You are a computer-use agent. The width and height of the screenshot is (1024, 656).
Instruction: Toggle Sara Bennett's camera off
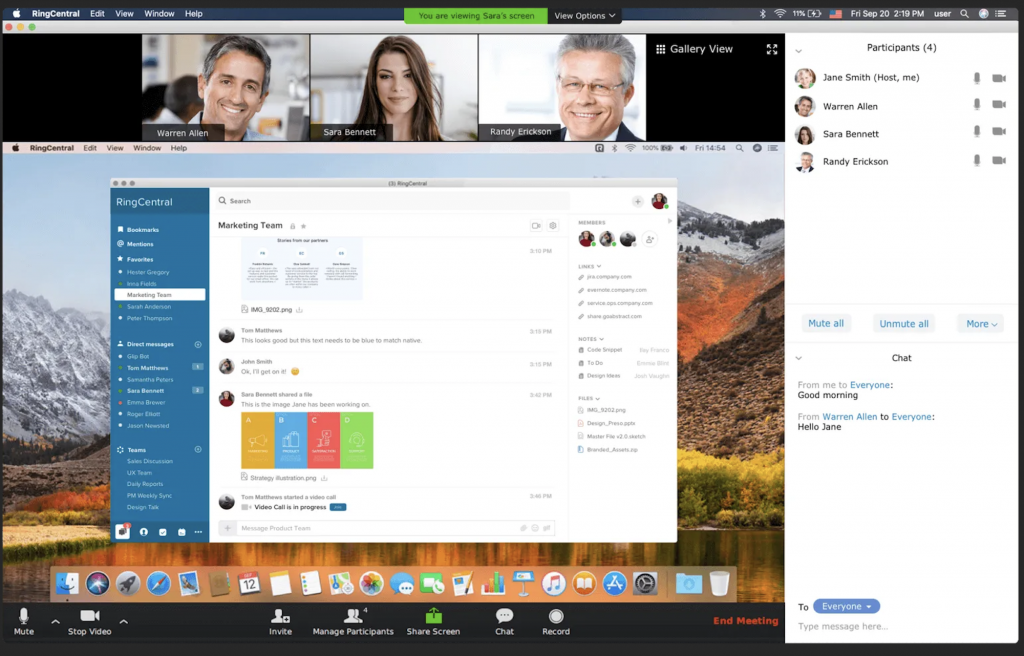click(999, 133)
